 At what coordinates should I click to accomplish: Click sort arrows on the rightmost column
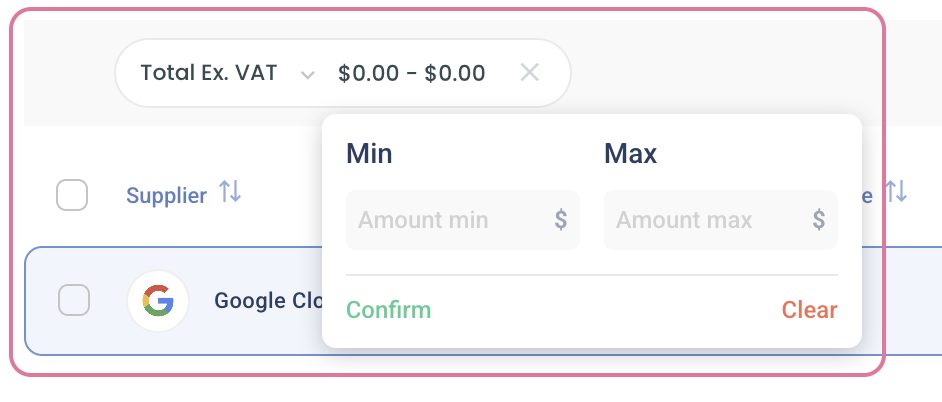tap(896, 192)
